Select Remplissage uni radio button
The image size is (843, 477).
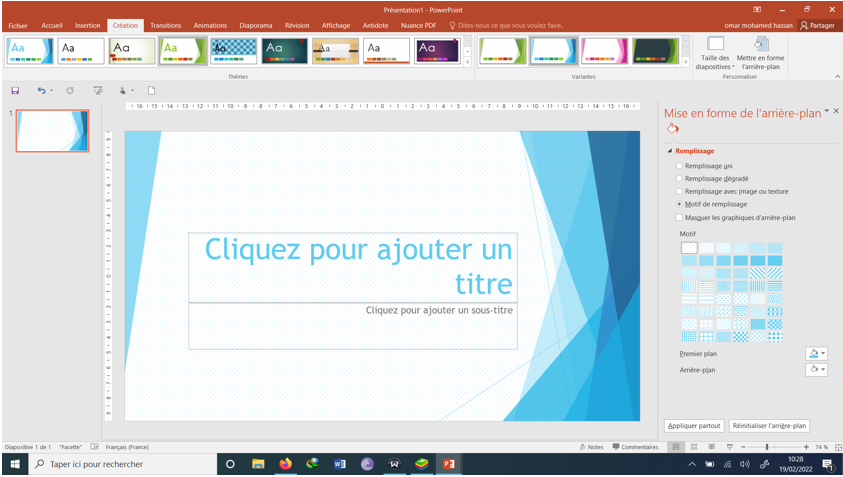(680, 165)
